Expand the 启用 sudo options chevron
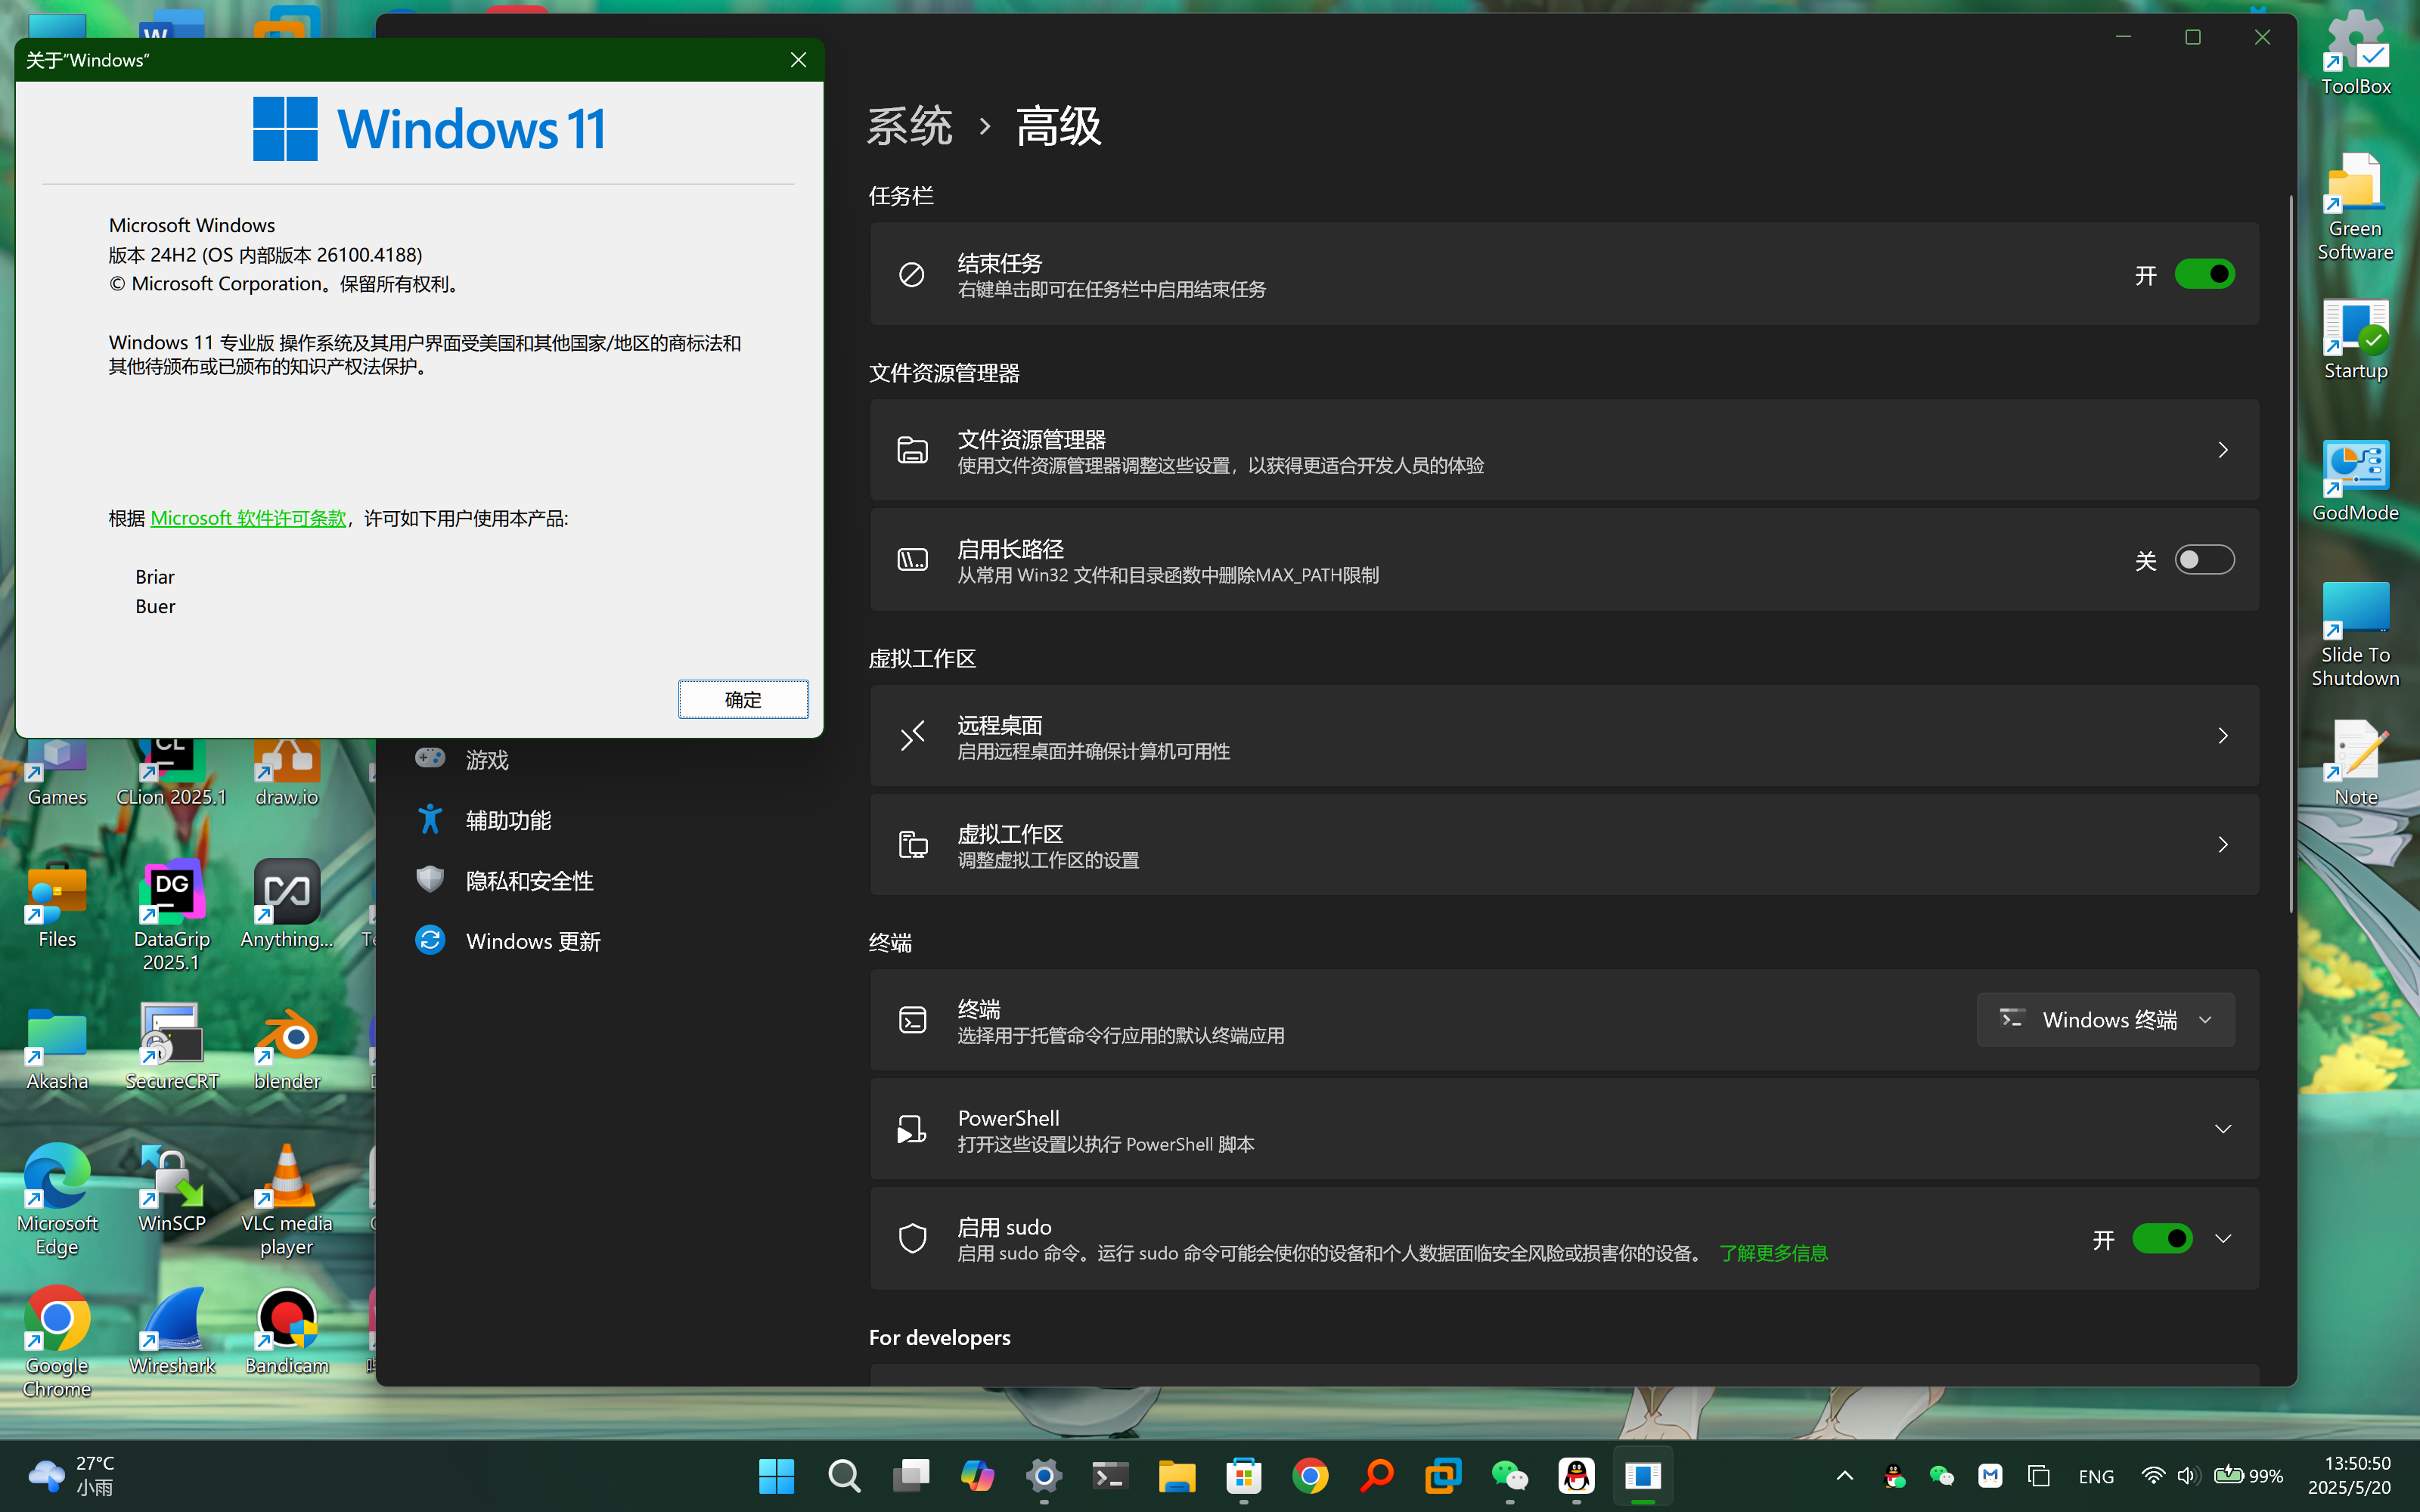This screenshot has width=2420, height=1512. pyautogui.click(x=2222, y=1239)
